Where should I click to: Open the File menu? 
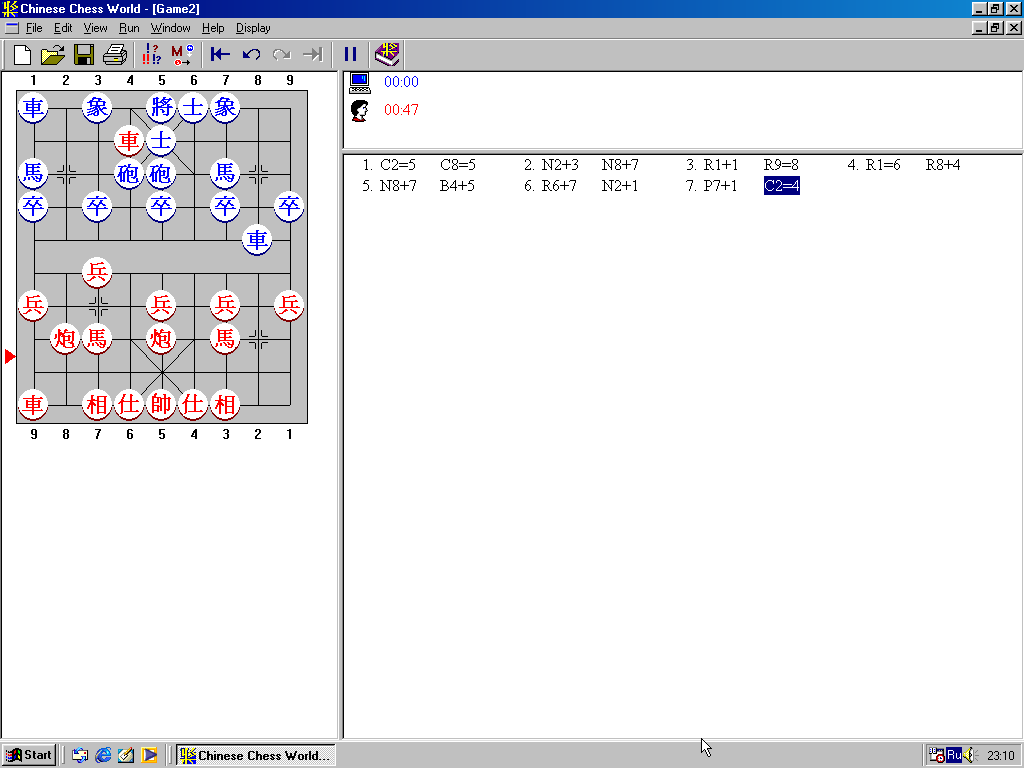(x=34, y=28)
